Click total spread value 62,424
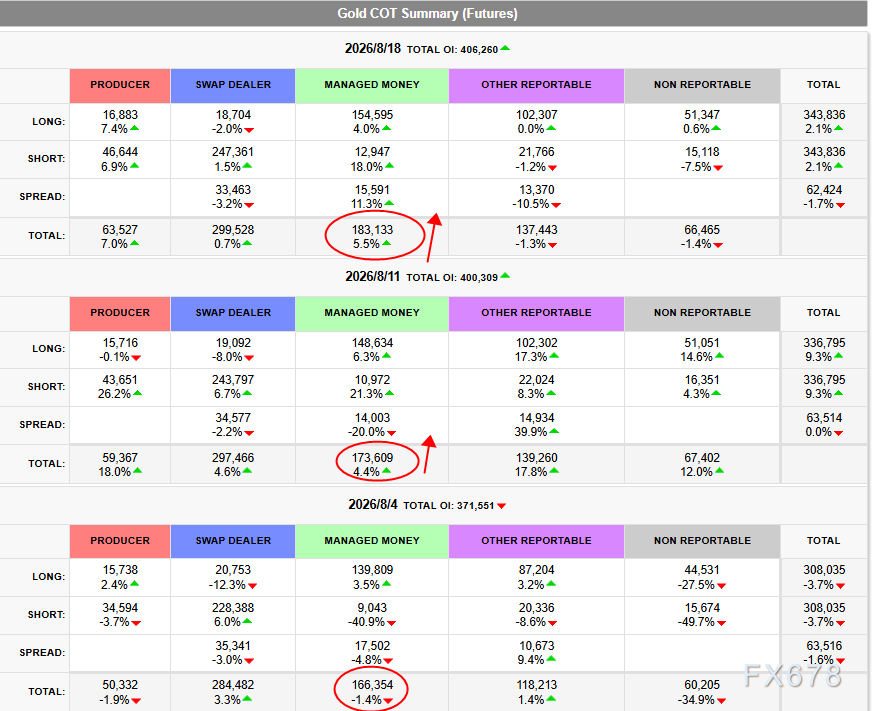 (824, 190)
